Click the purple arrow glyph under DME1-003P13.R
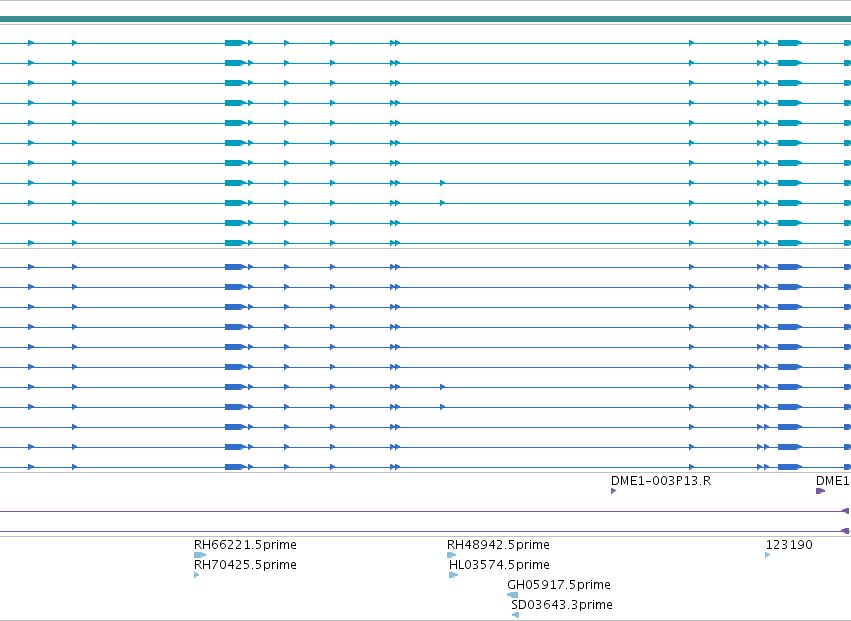The image size is (851, 621). [613, 491]
